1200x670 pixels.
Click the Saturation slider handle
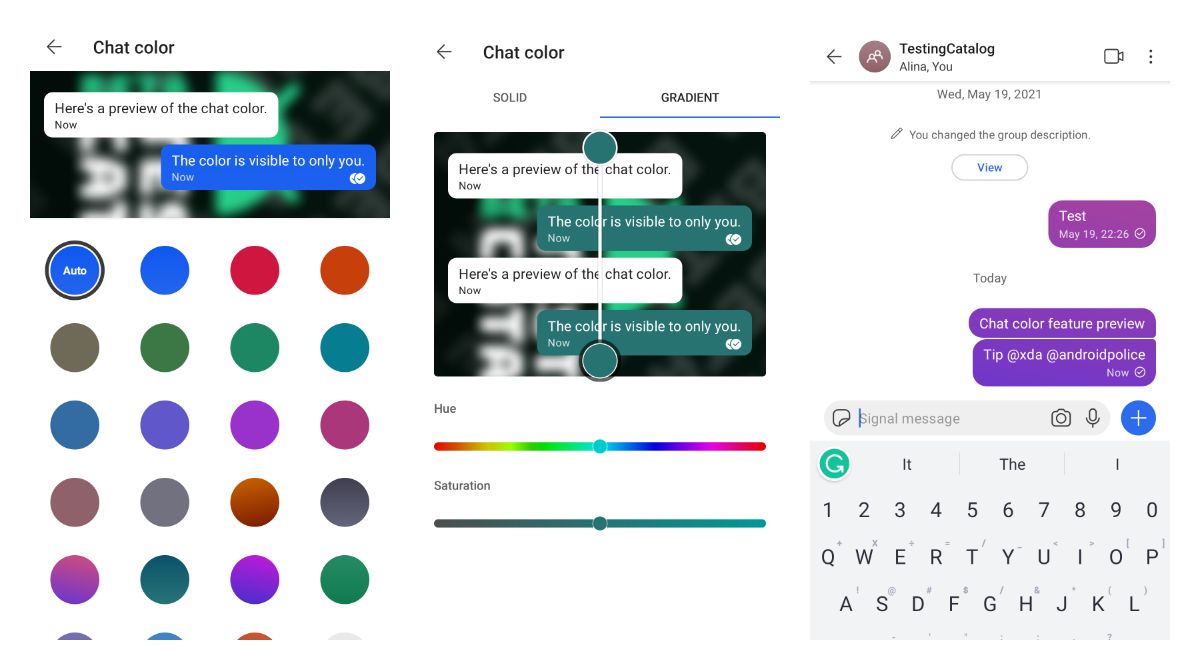(x=600, y=523)
